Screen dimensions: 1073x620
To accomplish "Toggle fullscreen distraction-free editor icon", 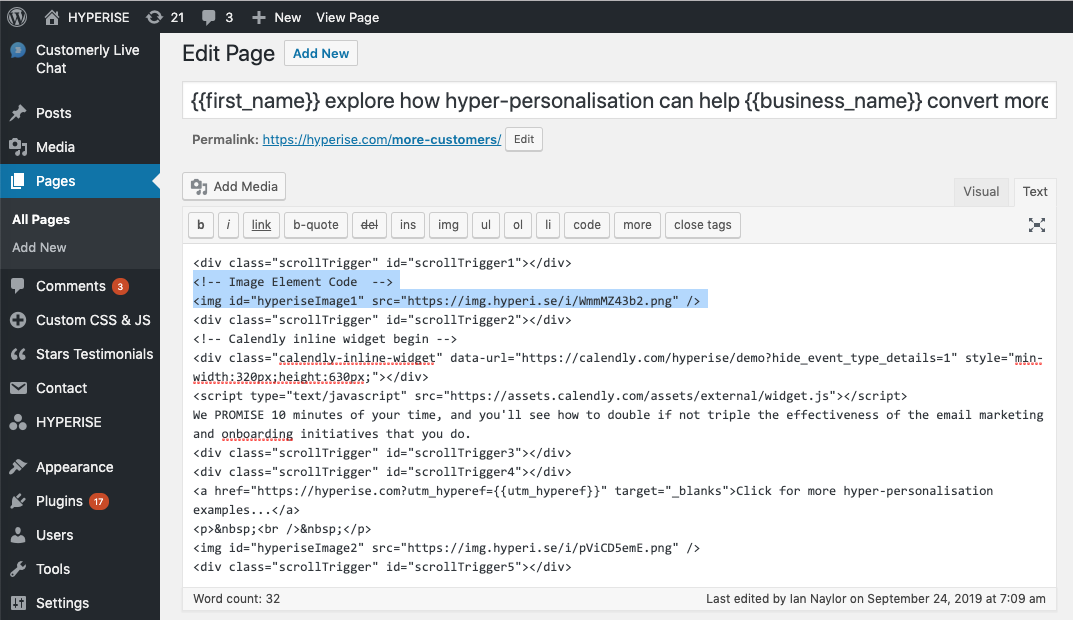I will [1037, 225].
